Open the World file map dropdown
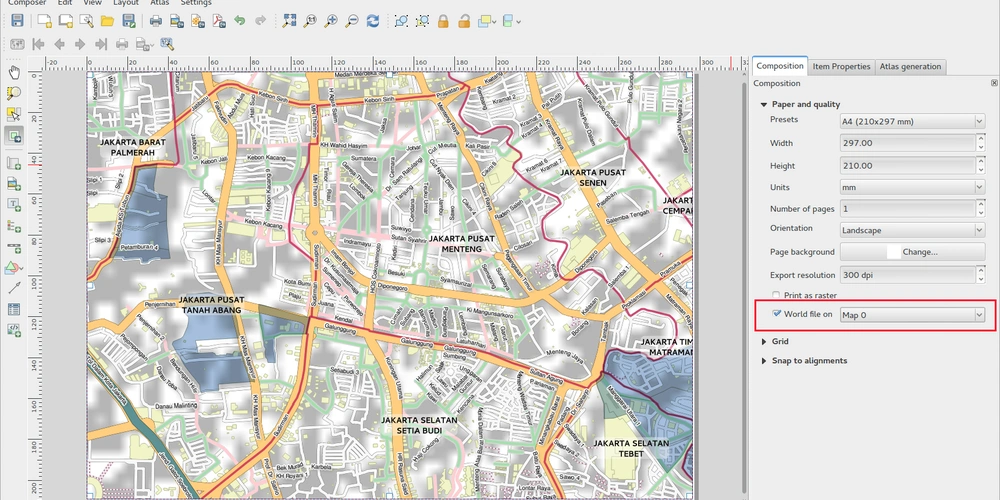The width and height of the screenshot is (1000, 500). click(912, 315)
